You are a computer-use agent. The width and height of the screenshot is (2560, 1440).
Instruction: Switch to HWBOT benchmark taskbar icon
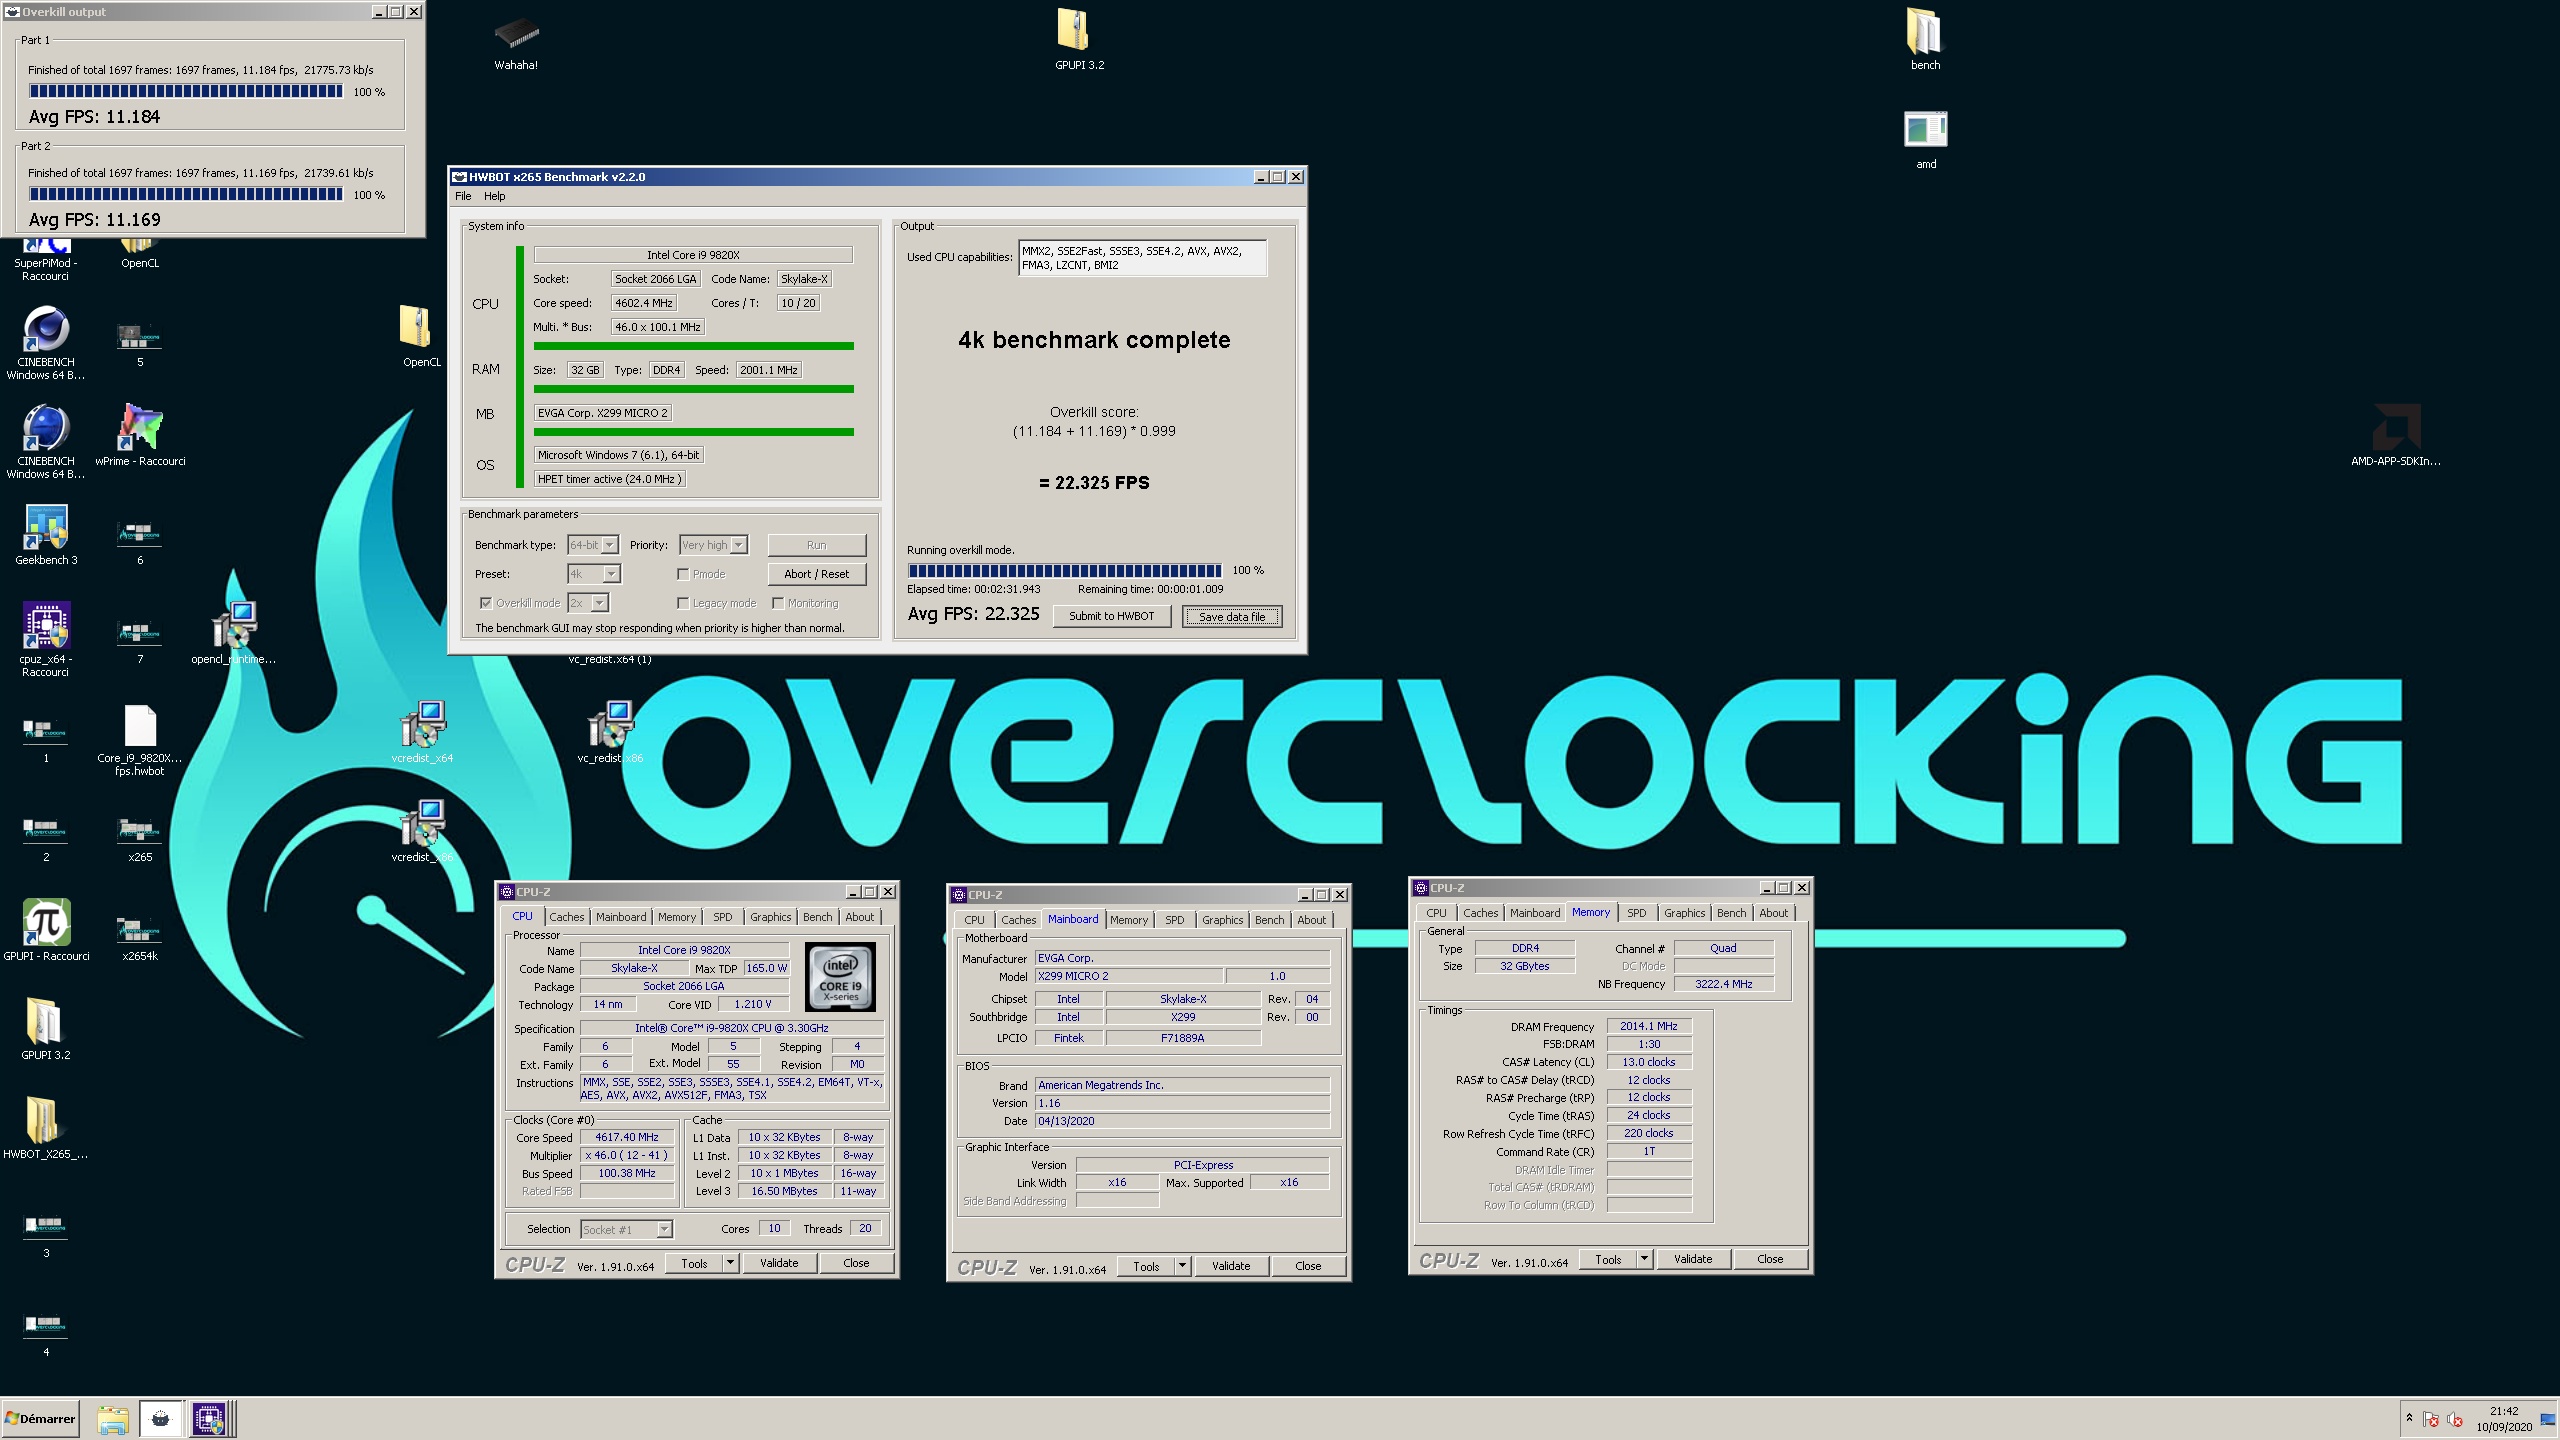pos(160,1419)
